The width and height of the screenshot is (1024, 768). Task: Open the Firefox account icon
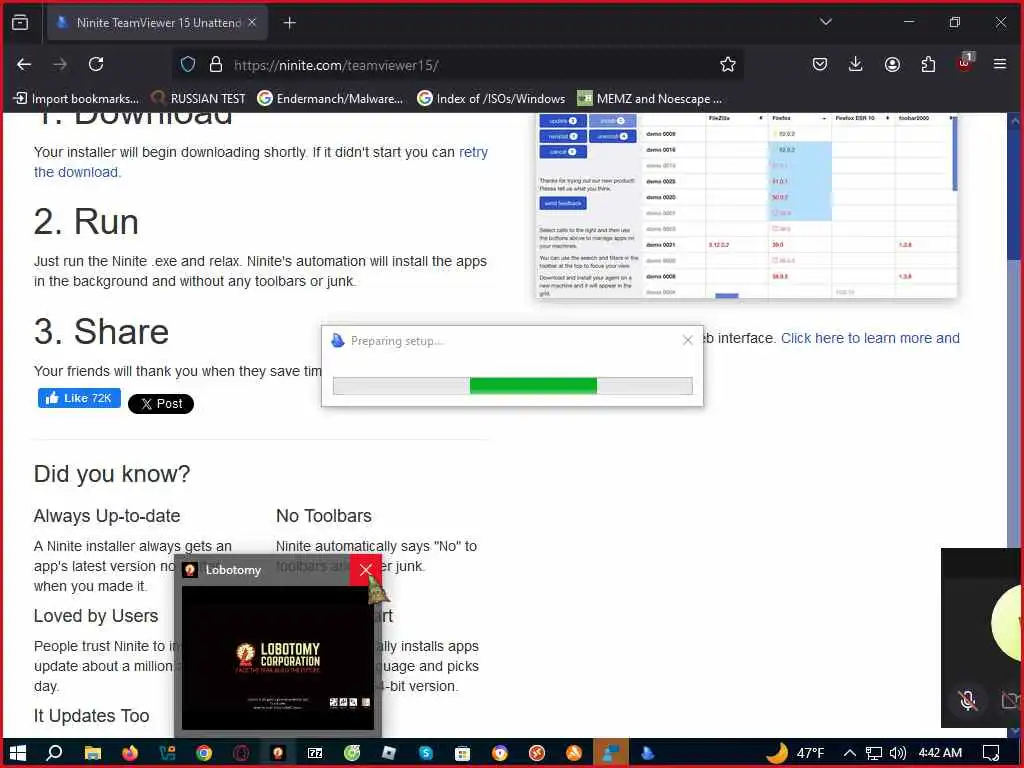(892, 64)
